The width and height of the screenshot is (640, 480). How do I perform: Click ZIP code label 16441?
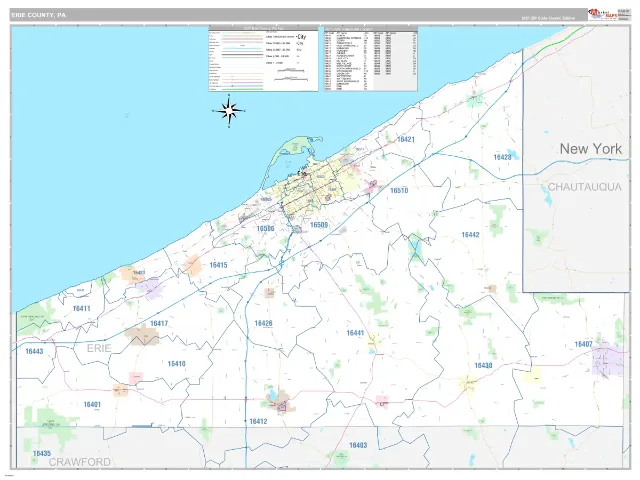(x=355, y=333)
